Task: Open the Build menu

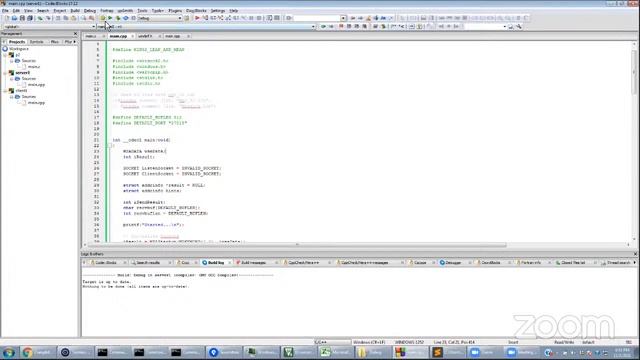Action: click(75, 11)
